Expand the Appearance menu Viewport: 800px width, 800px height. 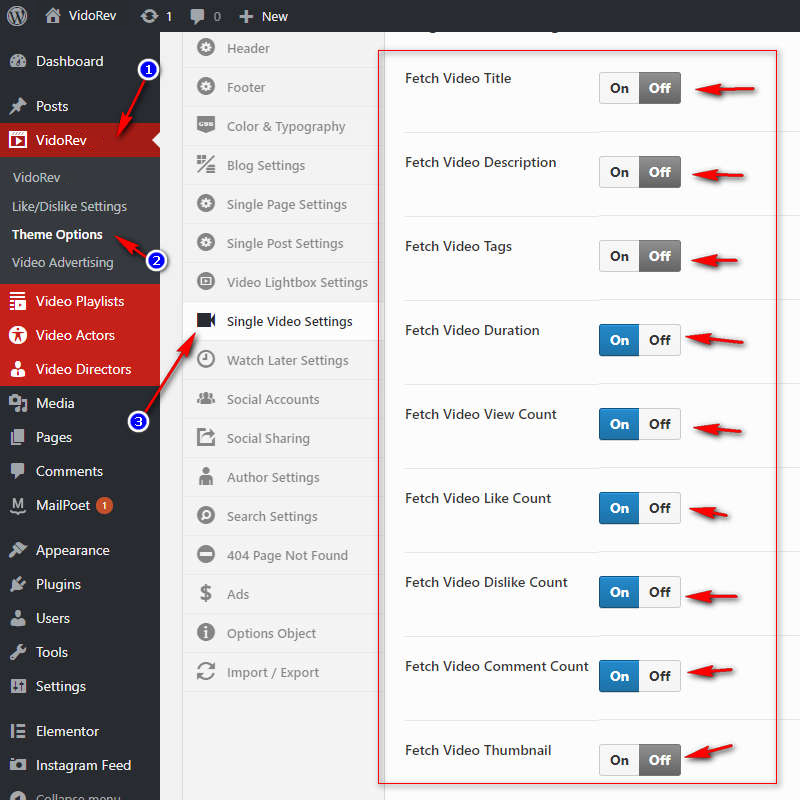(72, 550)
